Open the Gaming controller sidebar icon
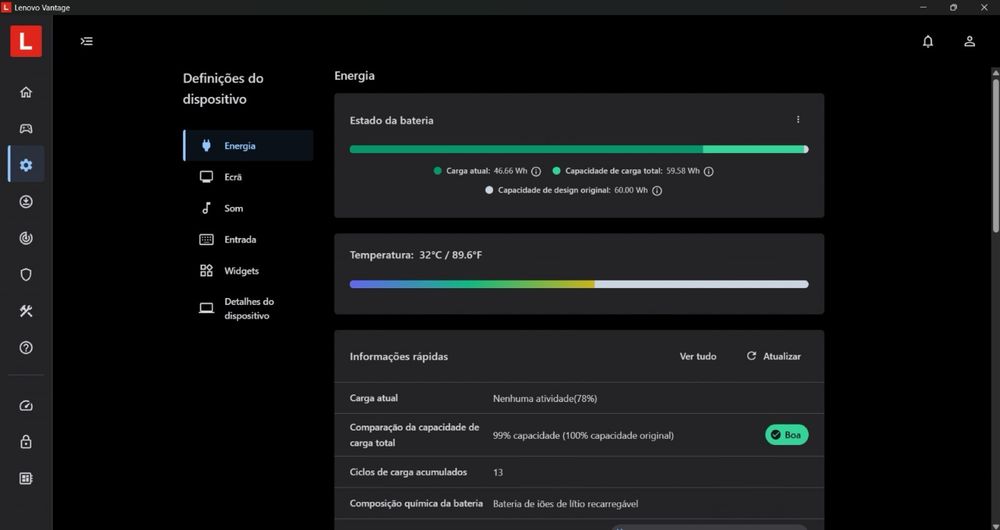Viewport: 1000px width, 530px height. coord(26,129)
